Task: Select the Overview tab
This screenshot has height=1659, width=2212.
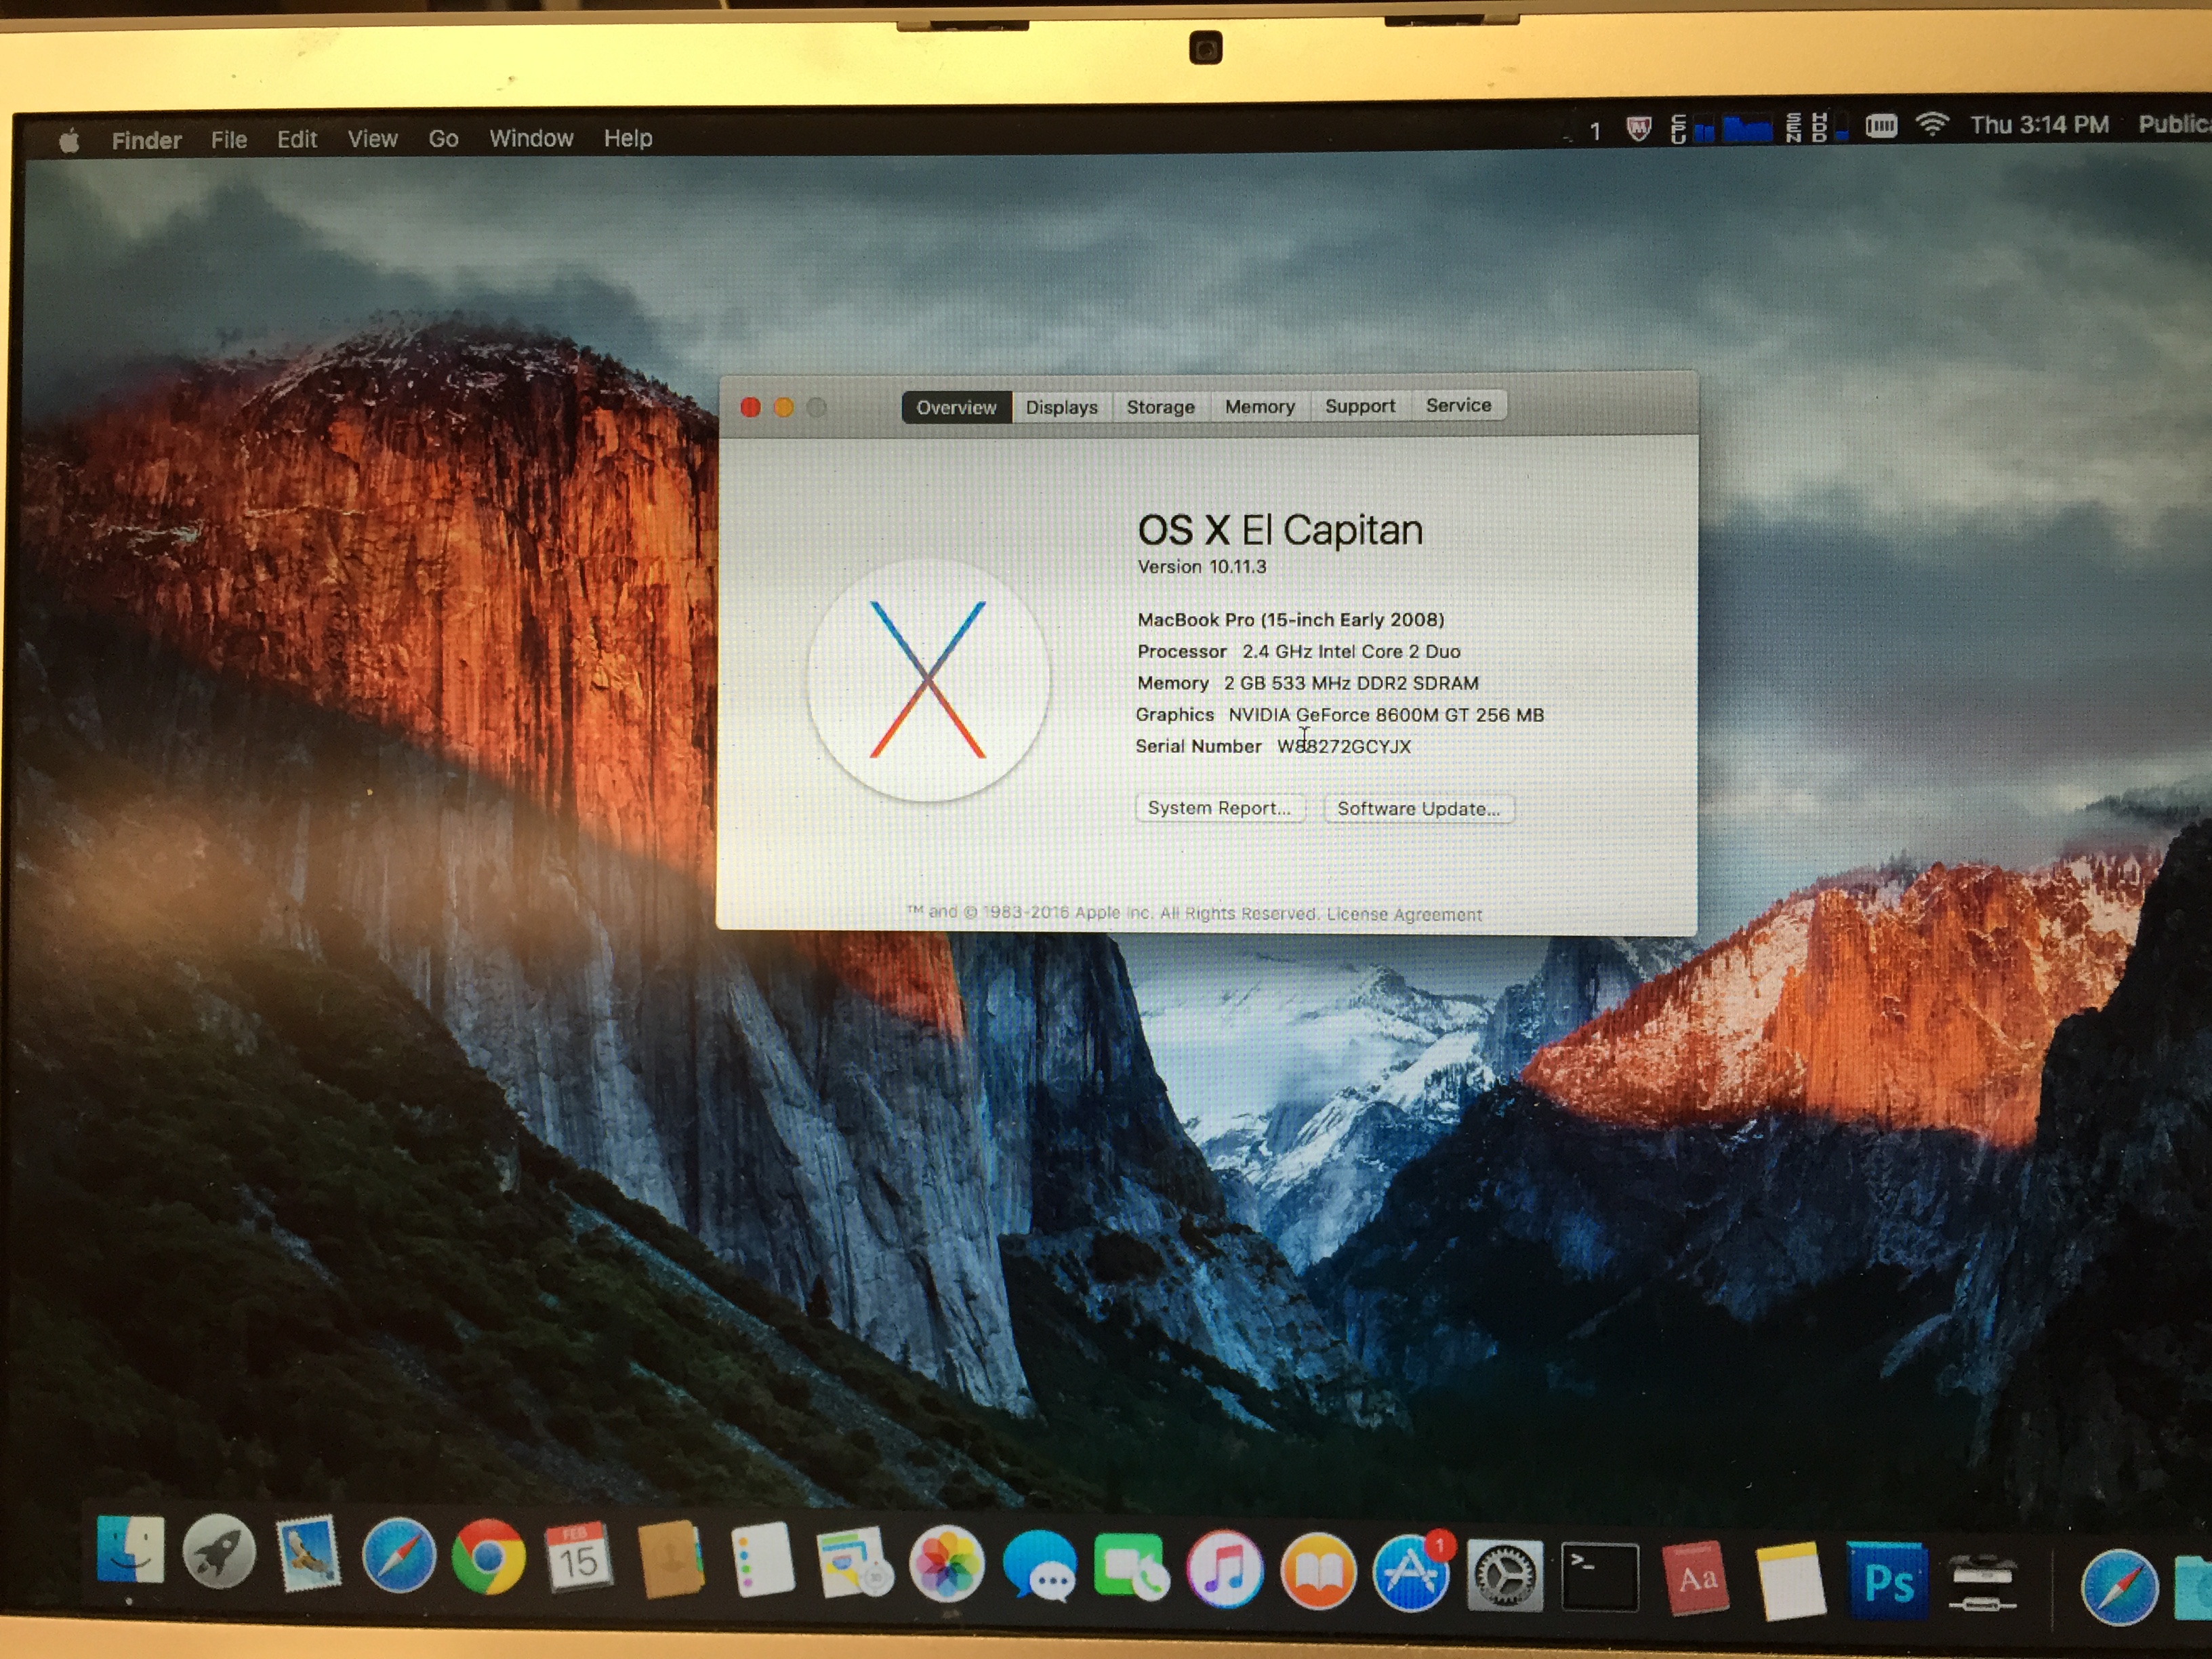Action: point(956,407)
